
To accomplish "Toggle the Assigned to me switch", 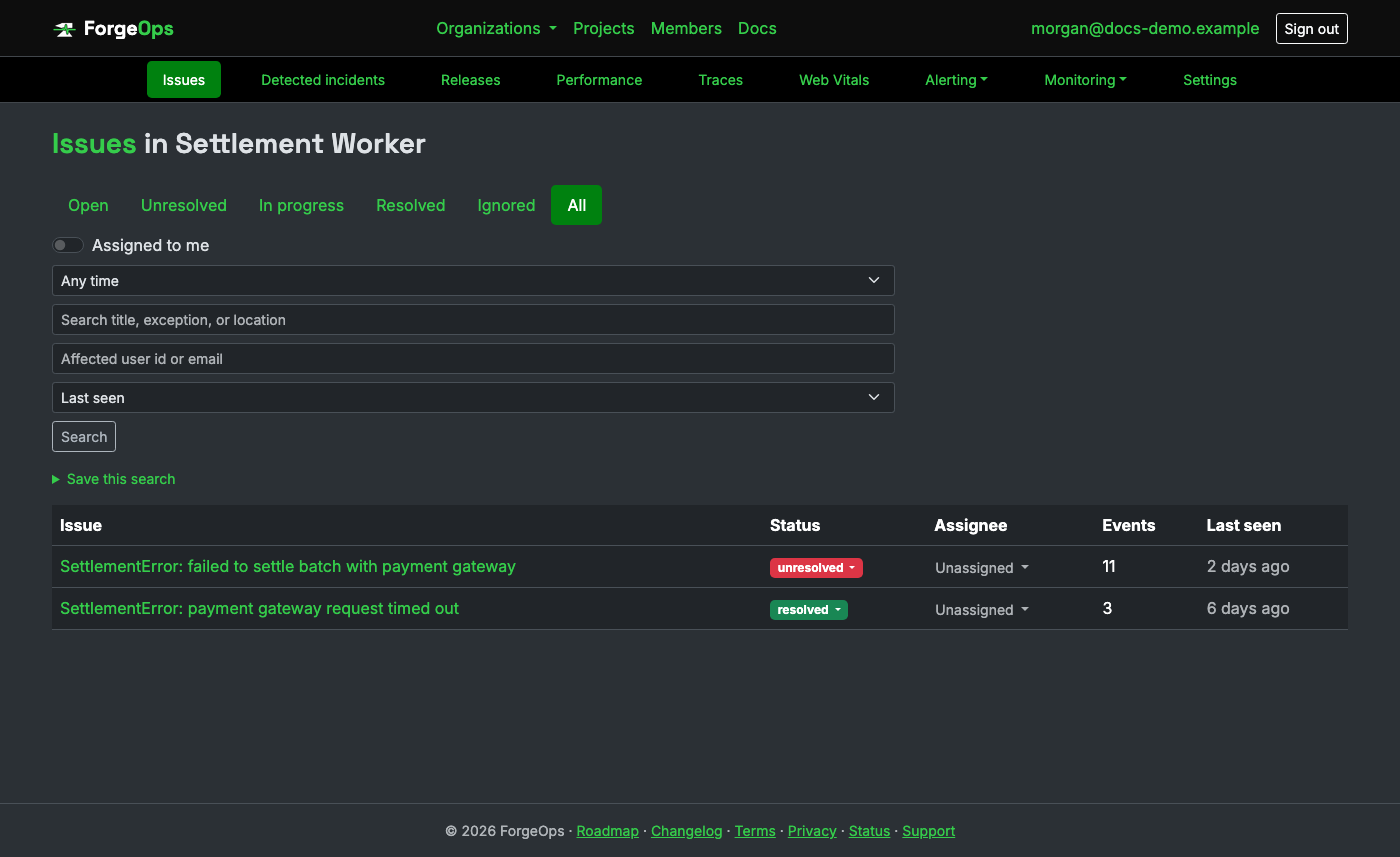I will pyautogui.click(x=68, y=245).
